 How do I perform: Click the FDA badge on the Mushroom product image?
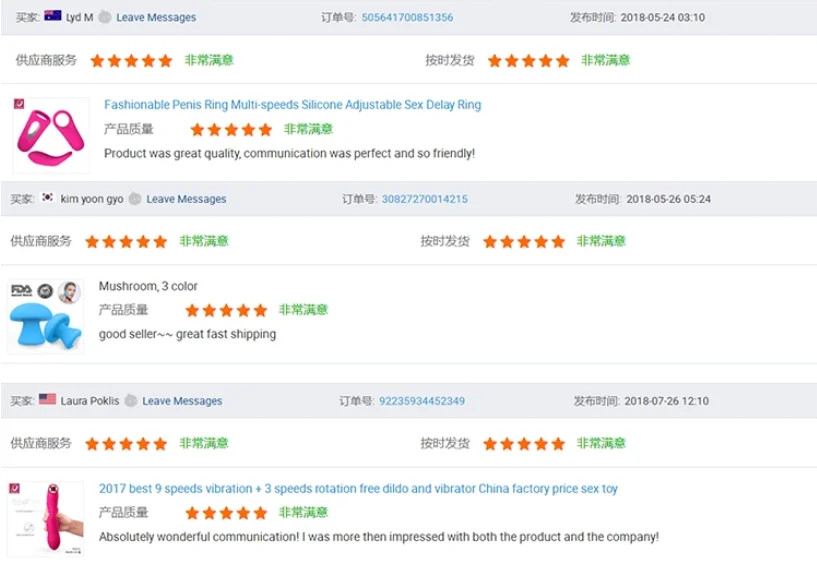click(x=21, y=291)
